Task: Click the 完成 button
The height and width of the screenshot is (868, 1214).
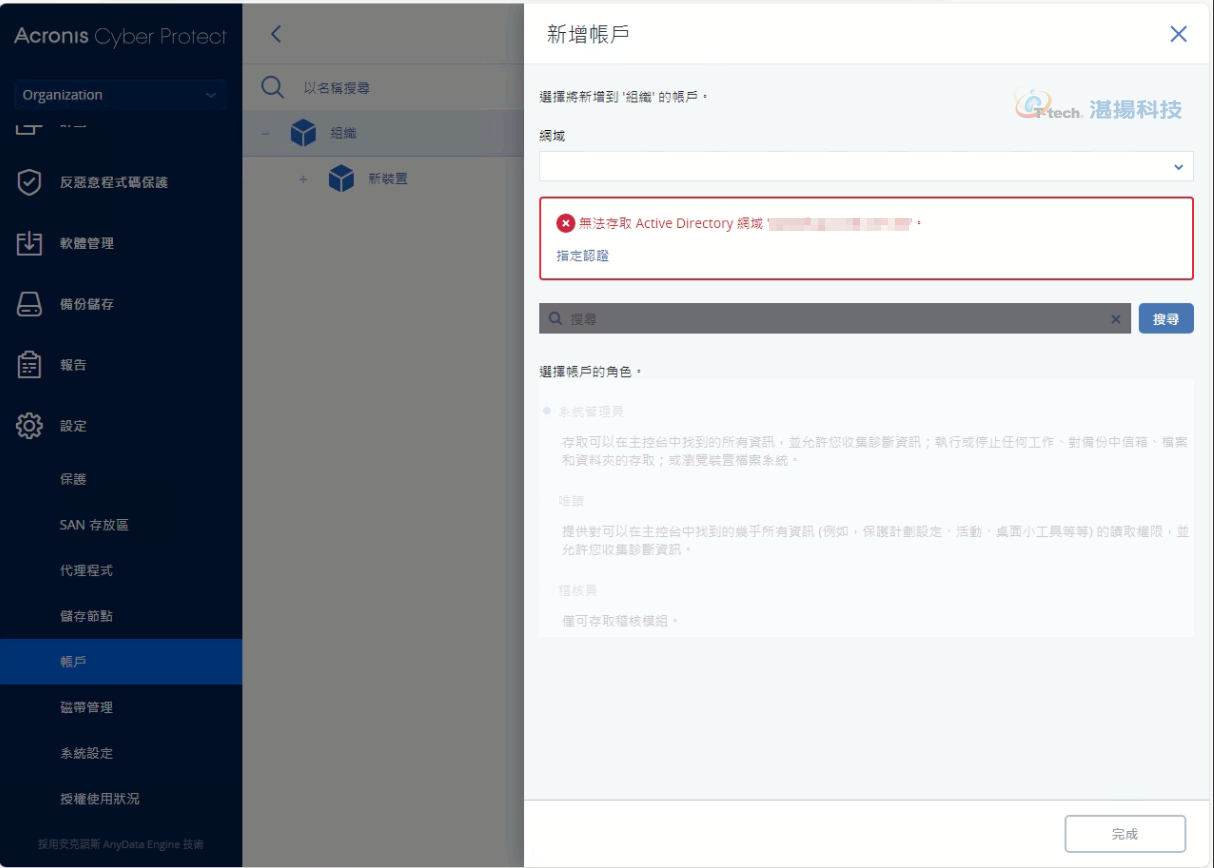Action: [1125, 834]
